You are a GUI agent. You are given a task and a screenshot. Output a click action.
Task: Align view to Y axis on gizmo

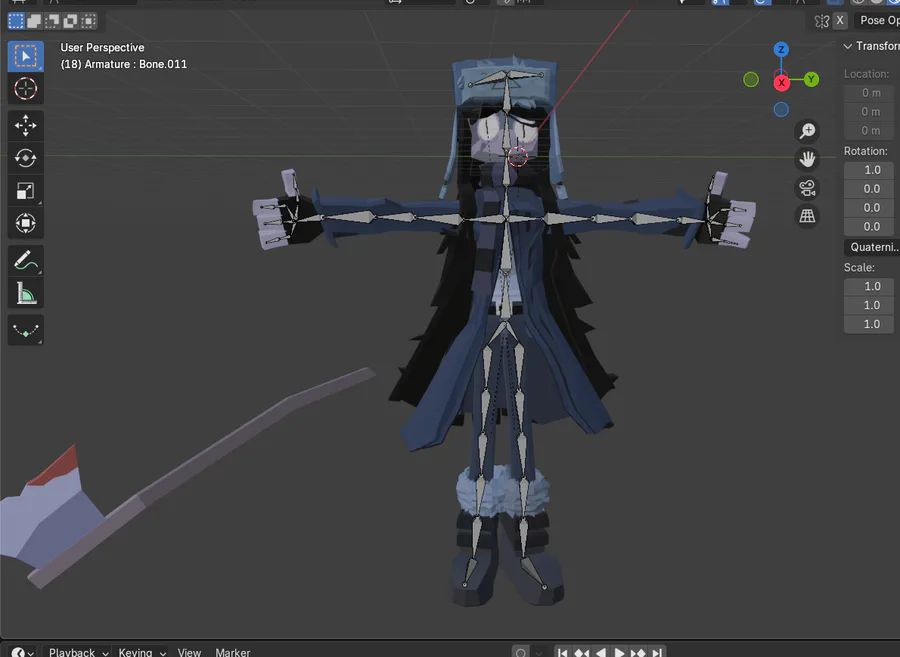[x=811, y=79]
